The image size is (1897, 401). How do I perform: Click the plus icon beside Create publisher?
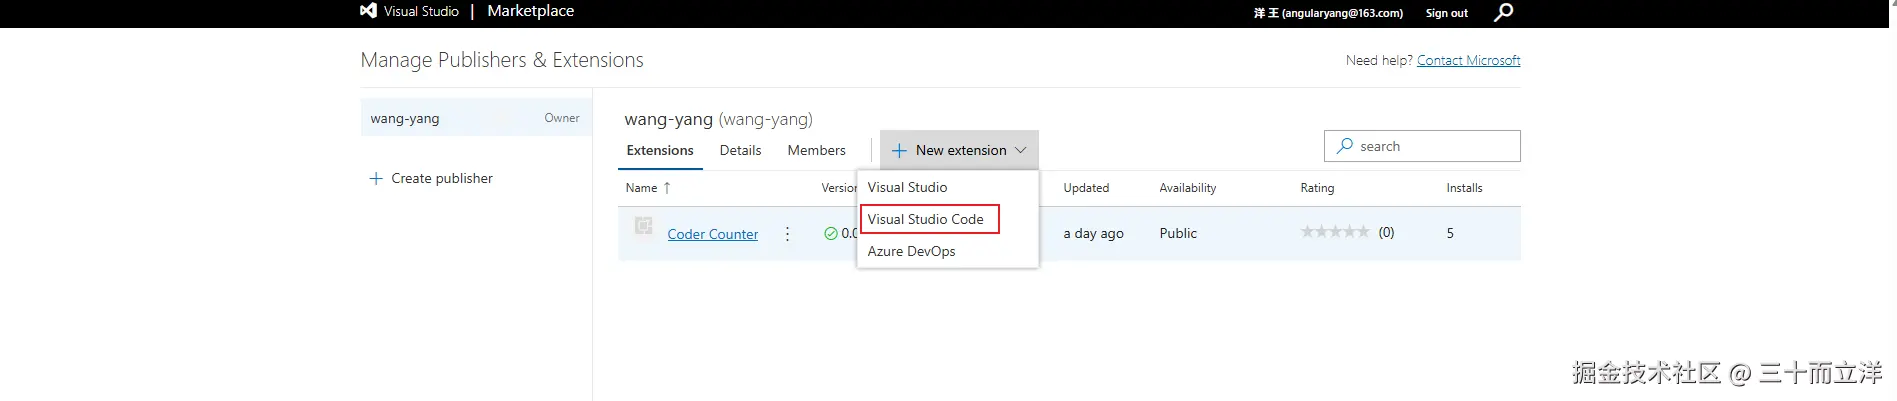point(376,178)
